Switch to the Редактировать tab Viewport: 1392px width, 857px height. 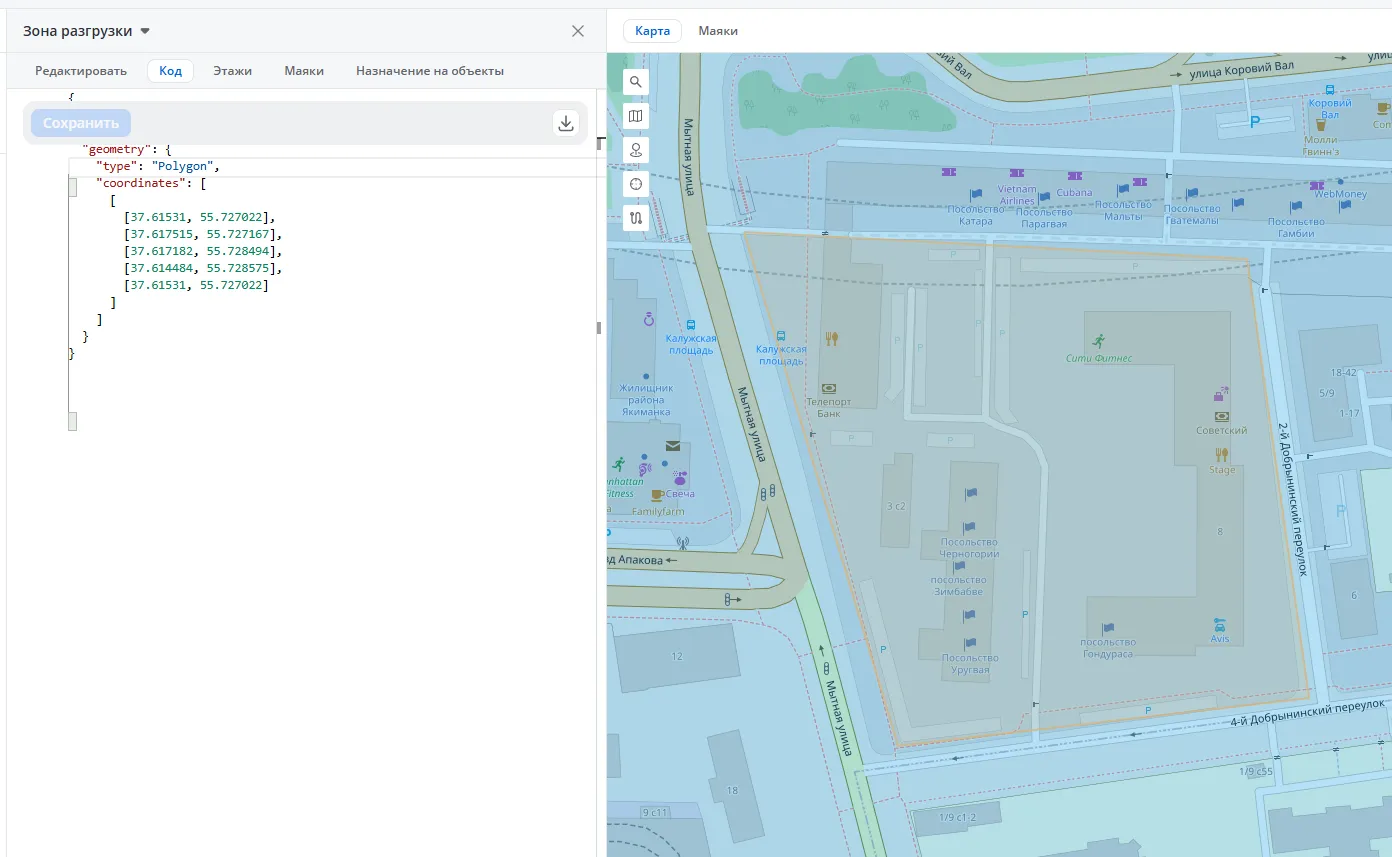pos(81,71)
